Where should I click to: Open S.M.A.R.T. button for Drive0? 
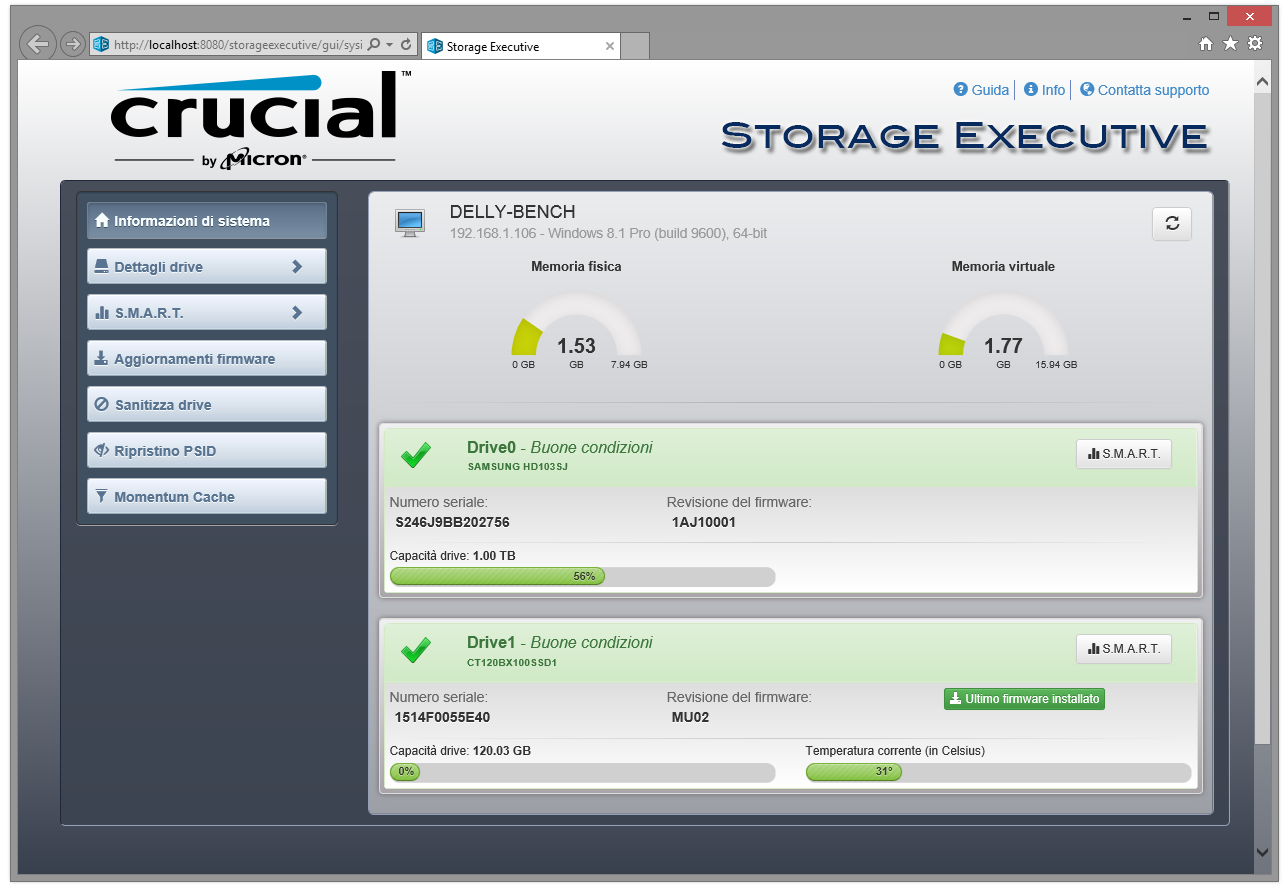point(1123,454)
